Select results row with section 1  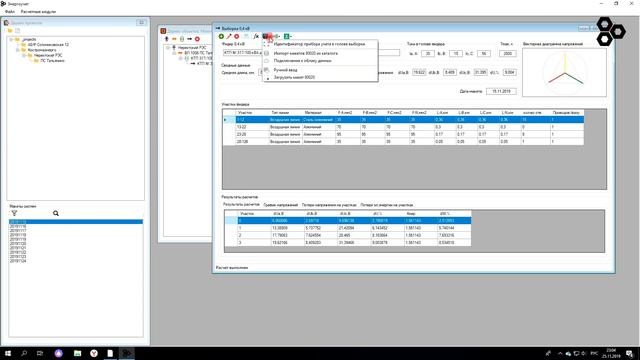point(348,228)
